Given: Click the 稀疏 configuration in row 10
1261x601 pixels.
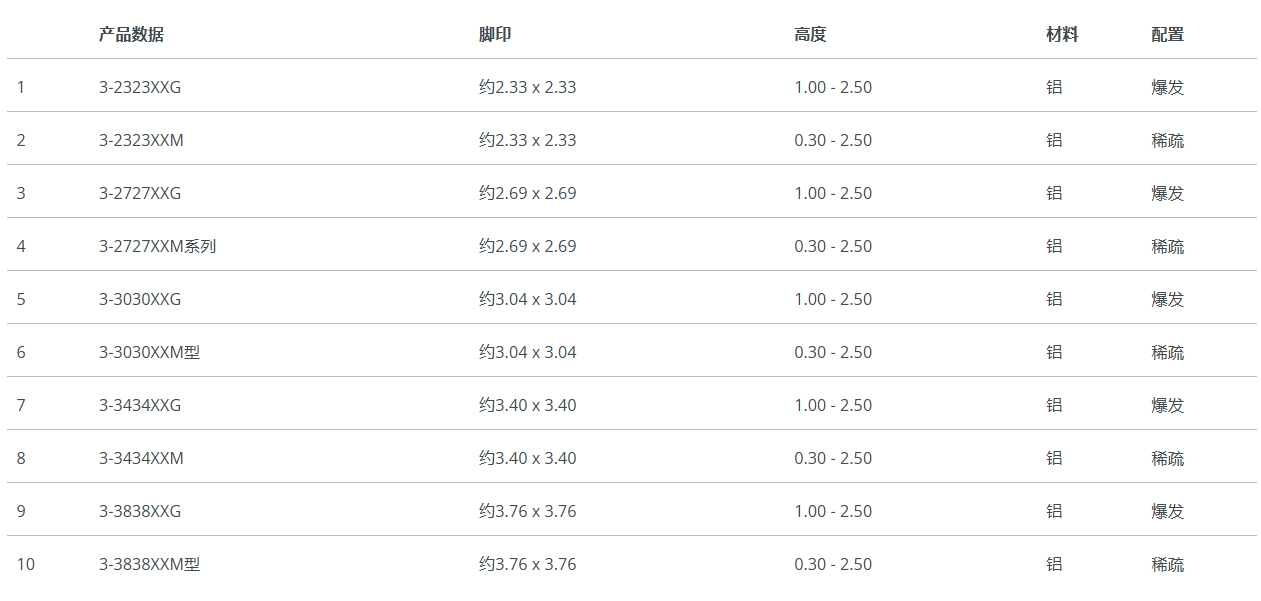Looking at the screenshot, I should point(1167,564).
